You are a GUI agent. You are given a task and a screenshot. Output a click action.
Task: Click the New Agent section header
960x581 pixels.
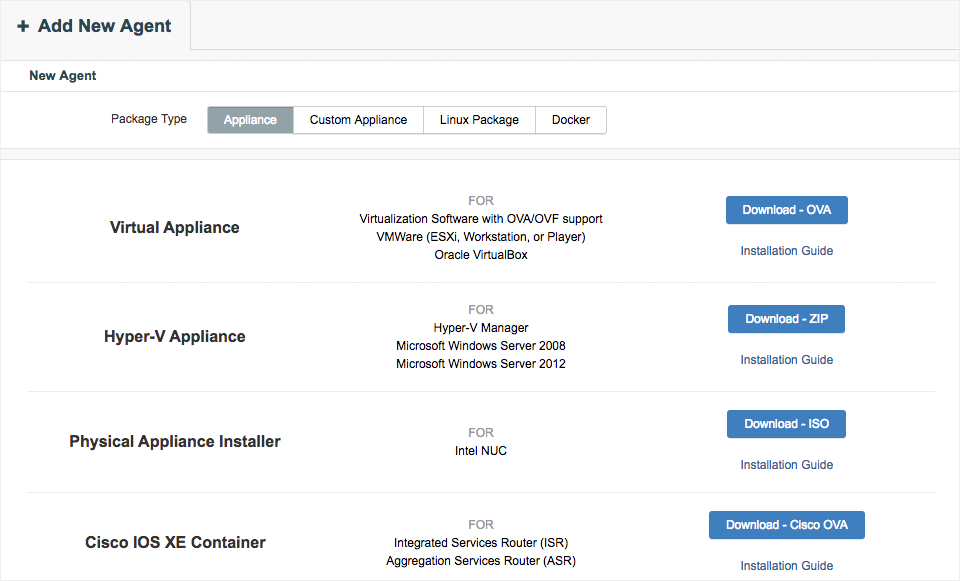point(63,76)
